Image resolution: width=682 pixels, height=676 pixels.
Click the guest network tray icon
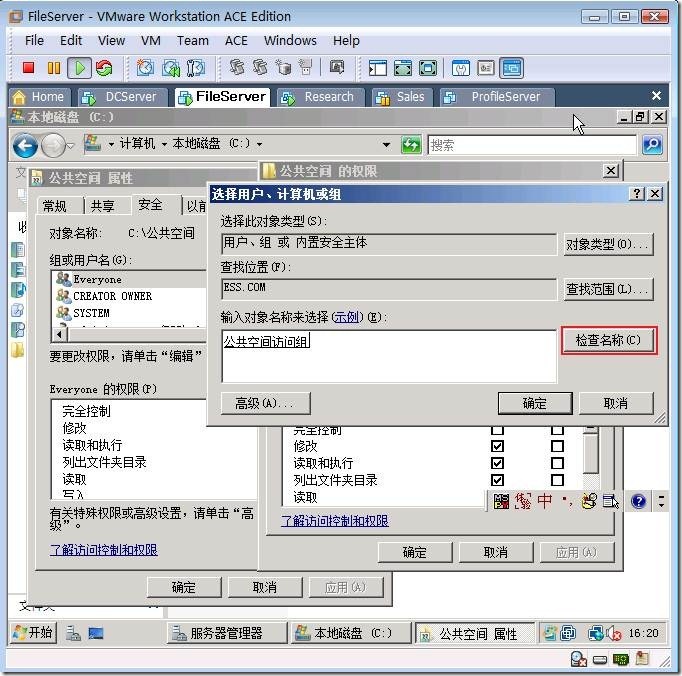pos(595,633)
